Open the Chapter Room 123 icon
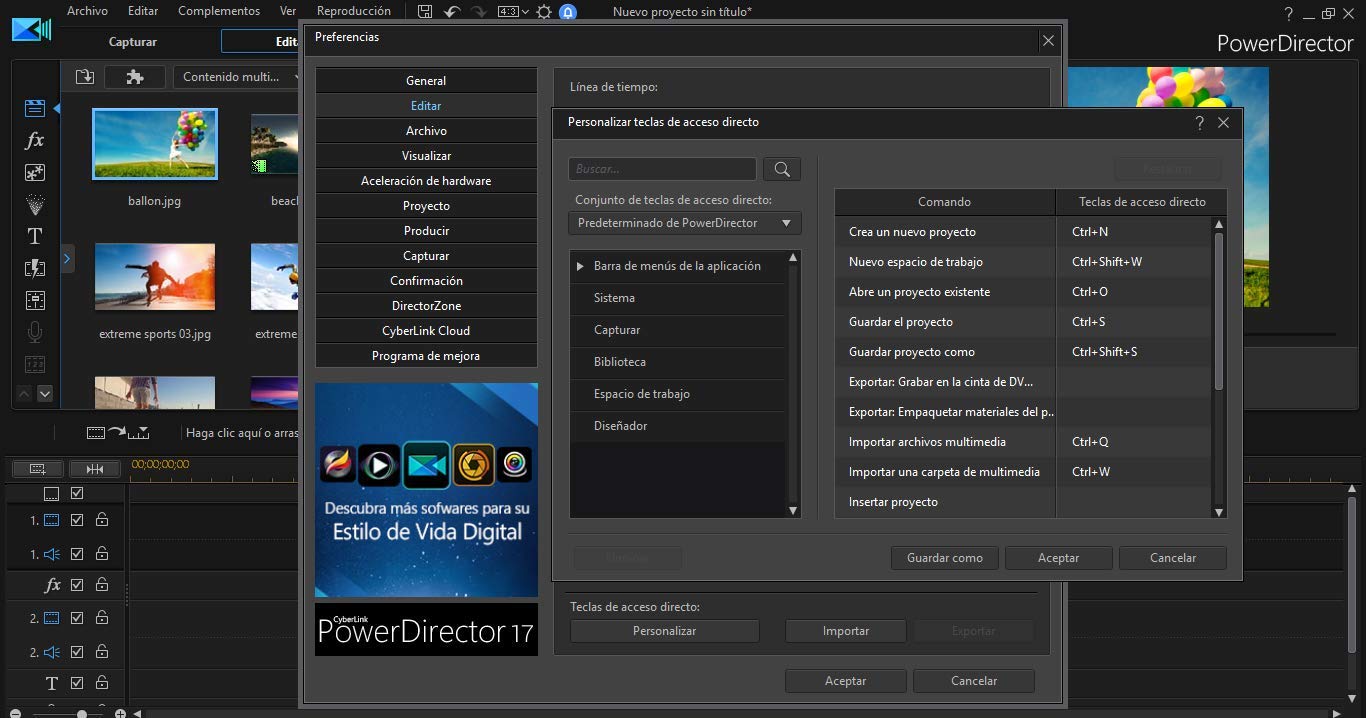Image resolution: width=1366 pixels, height=718 pixels. (35, 364)
